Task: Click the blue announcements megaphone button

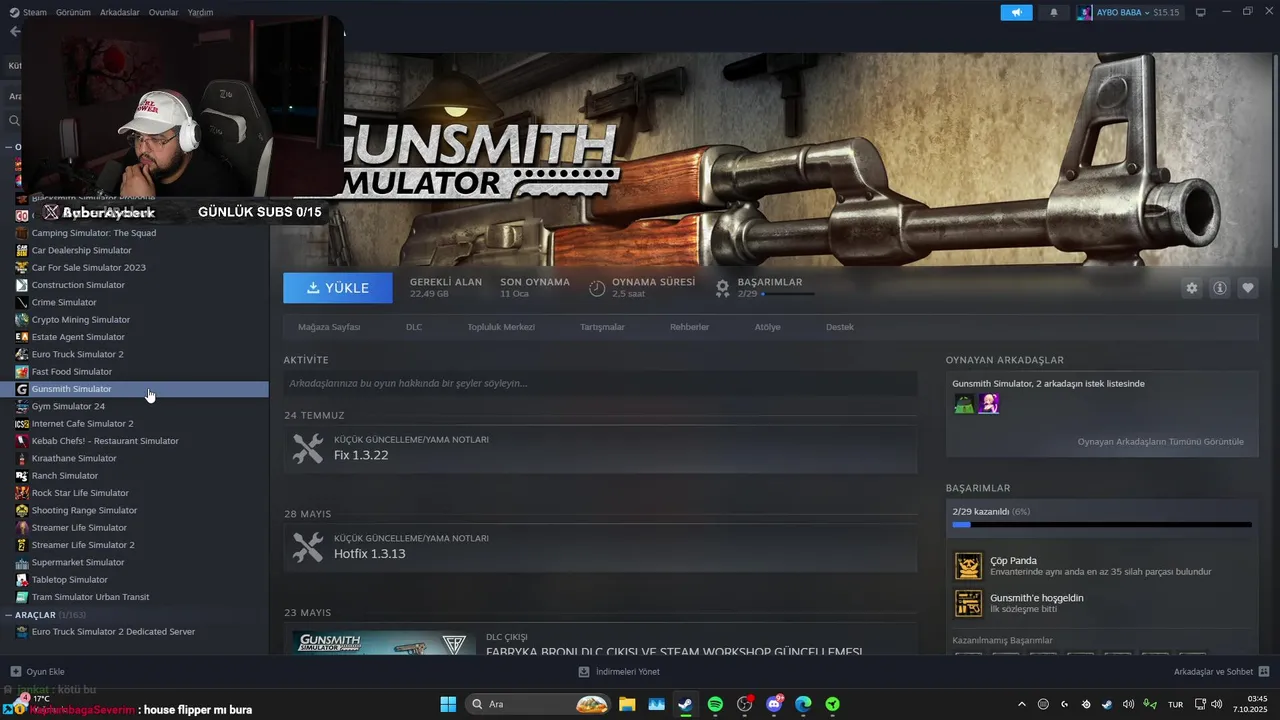Action: [x=1016, y=12]
